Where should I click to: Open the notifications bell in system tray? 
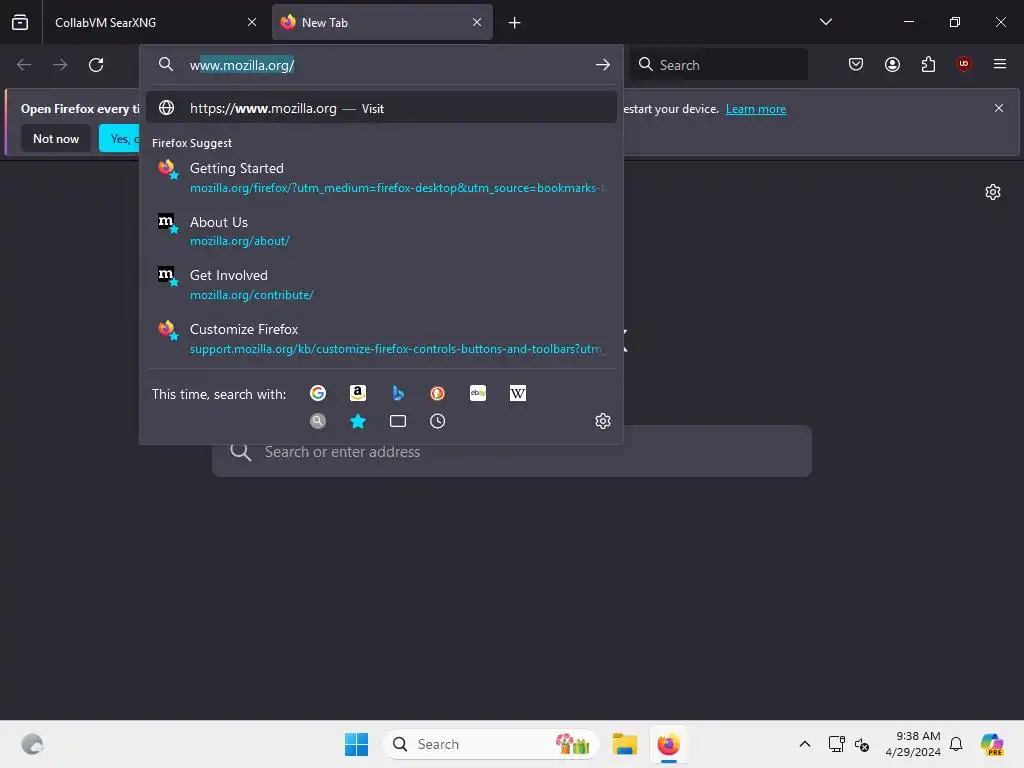pos(956,744)
